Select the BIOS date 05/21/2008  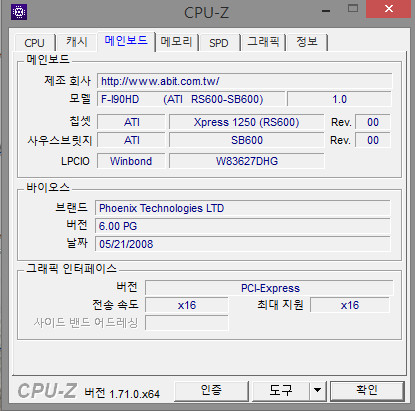pyautogui.click(x=243, y=244)
